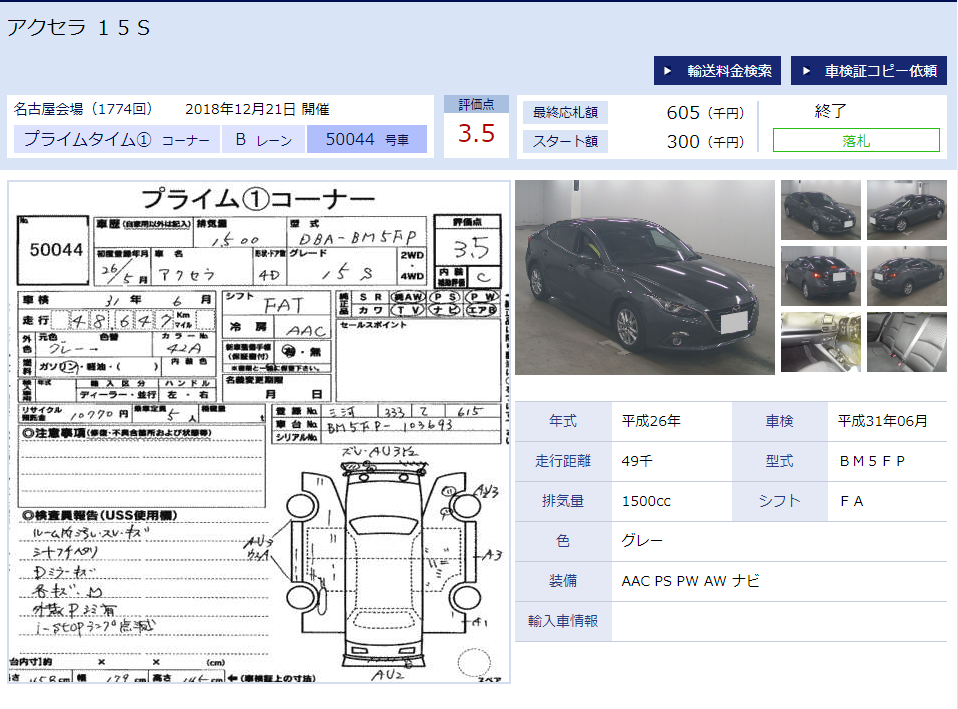958x709 pixels.
Task: Click the アクセラ 15S page title
Action: 79,28
